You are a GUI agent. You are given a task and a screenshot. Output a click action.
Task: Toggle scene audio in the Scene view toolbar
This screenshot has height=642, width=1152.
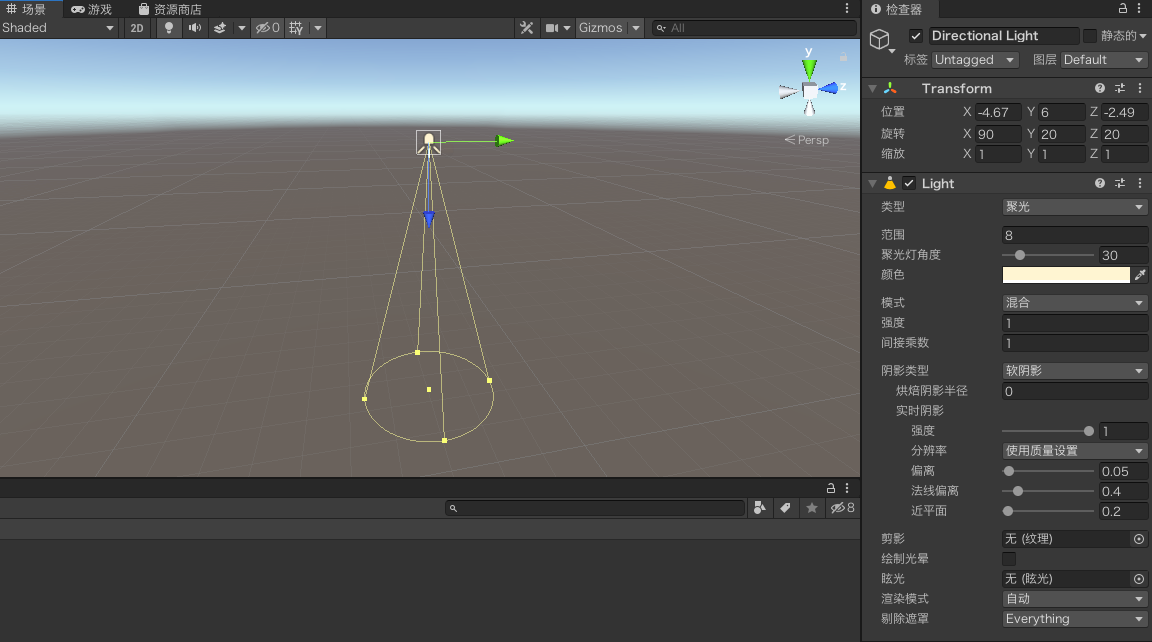click(195, 27)
